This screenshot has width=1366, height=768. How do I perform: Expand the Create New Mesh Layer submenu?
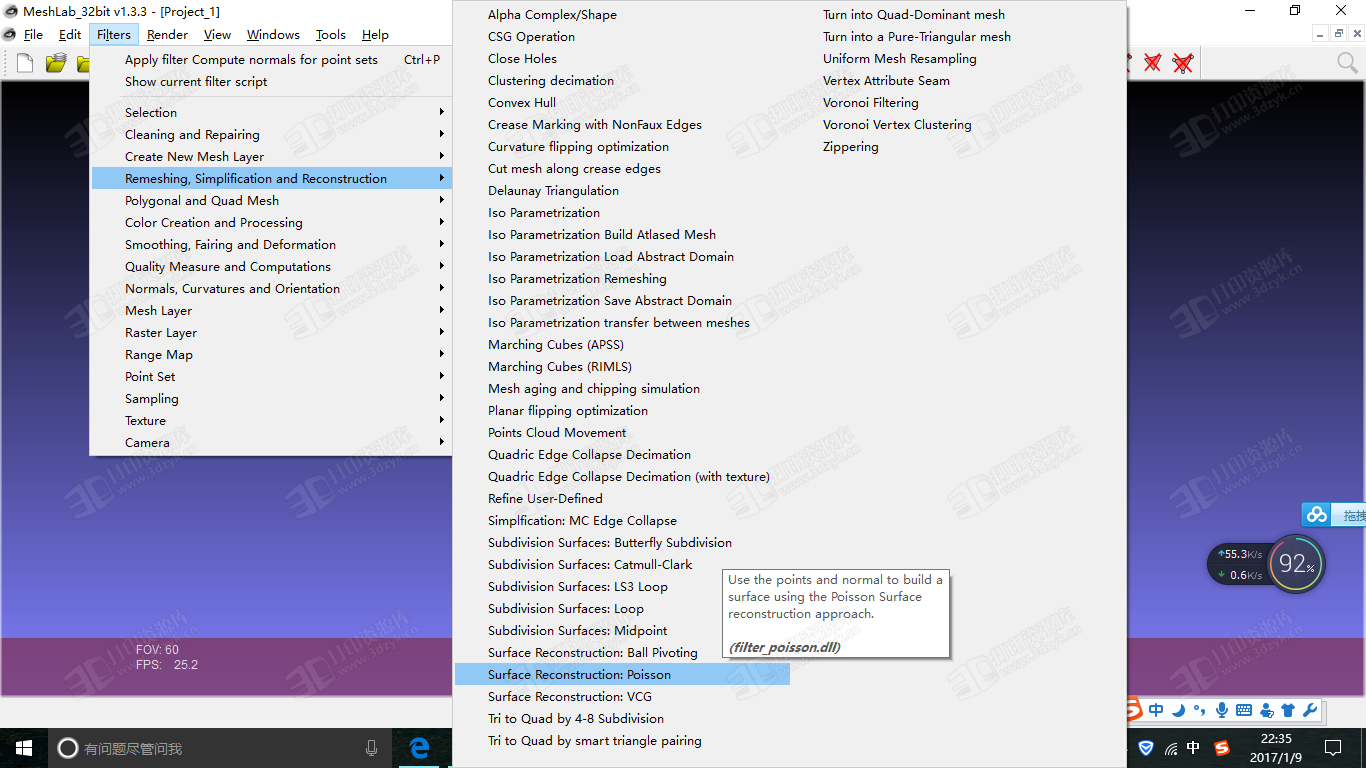[x=271, y=156]
